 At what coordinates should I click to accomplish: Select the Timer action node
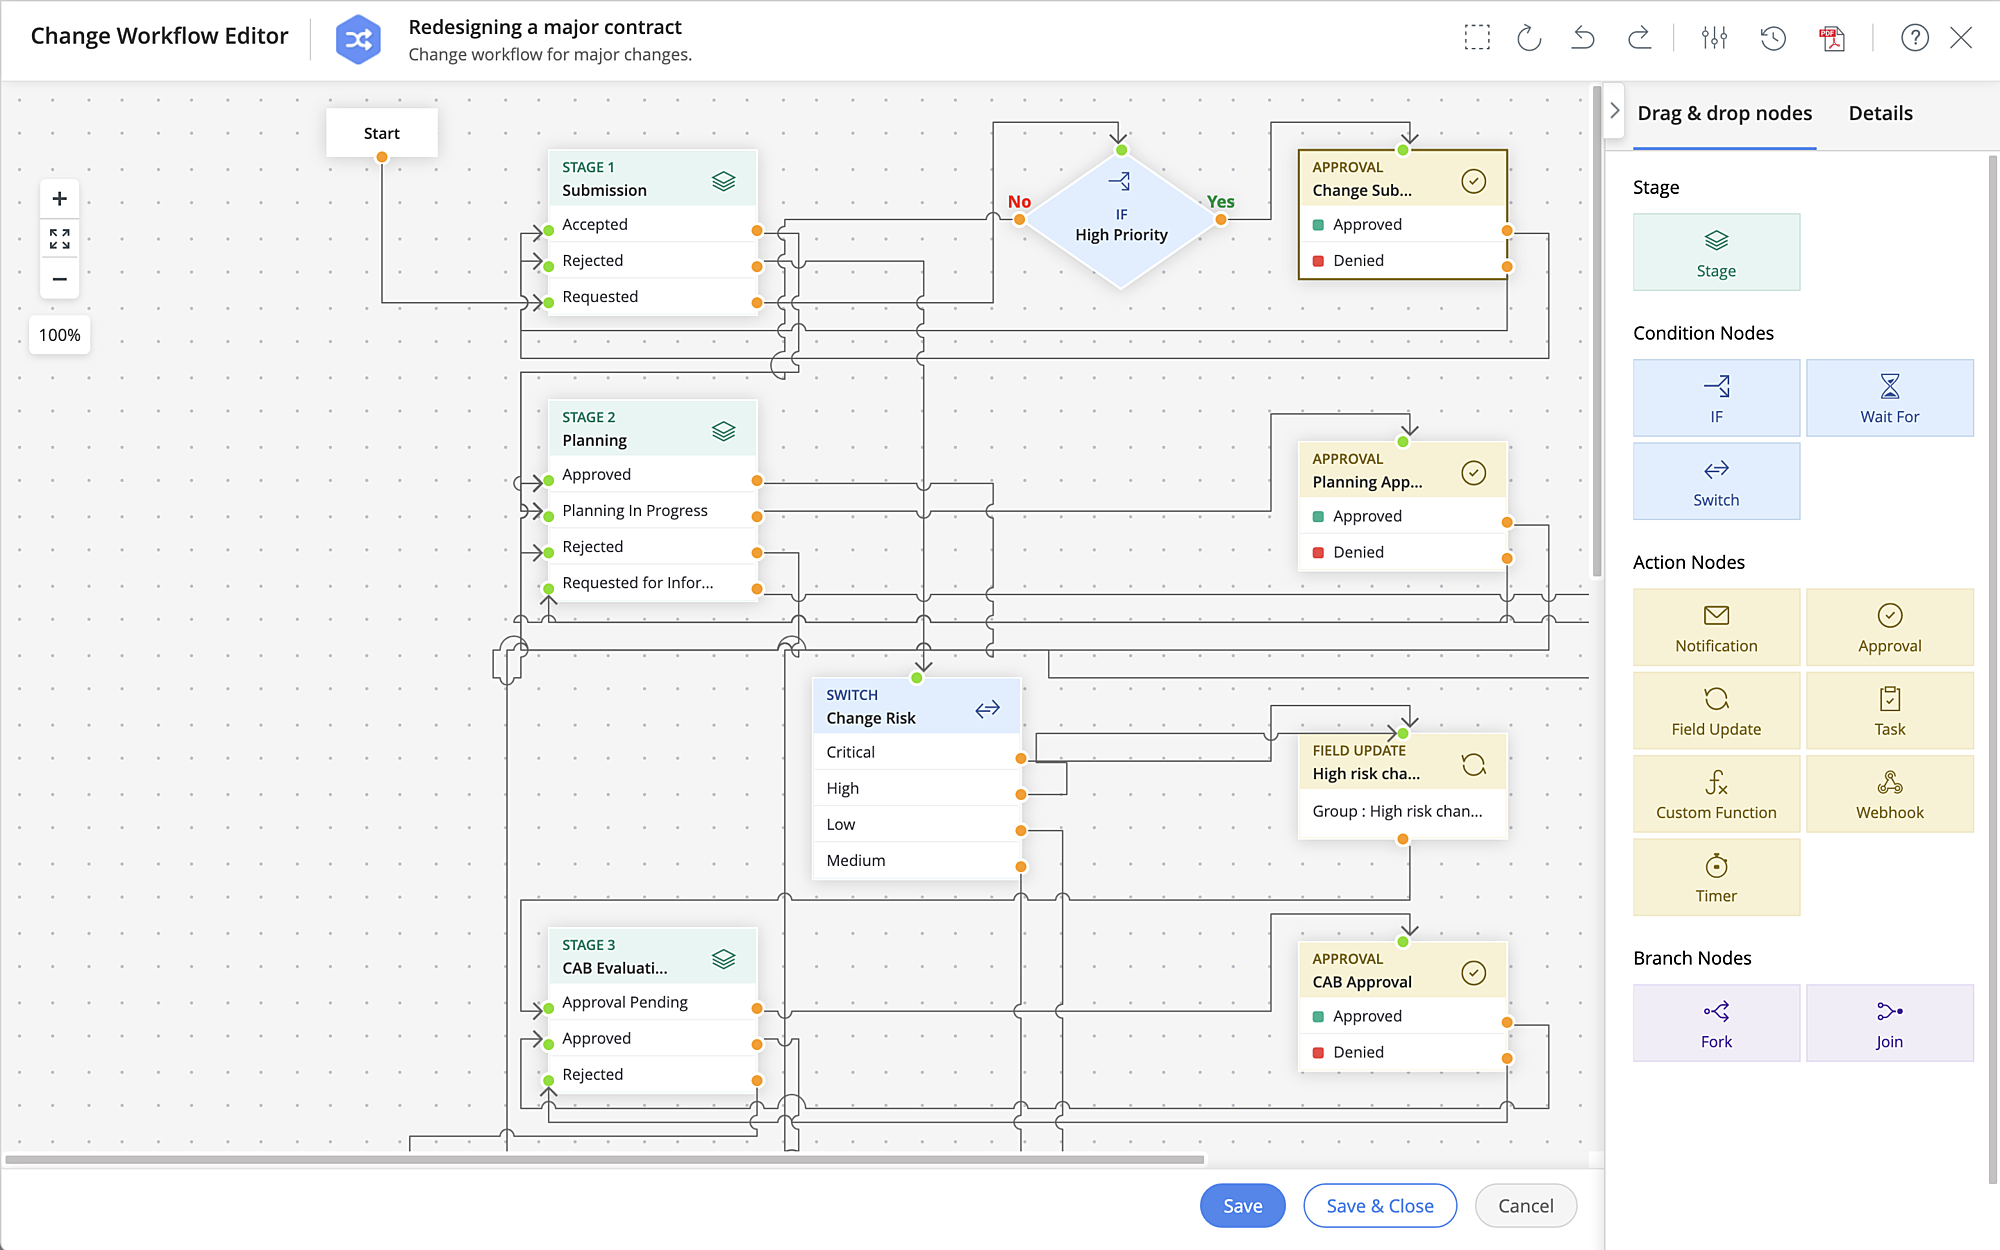[1715, 876]
